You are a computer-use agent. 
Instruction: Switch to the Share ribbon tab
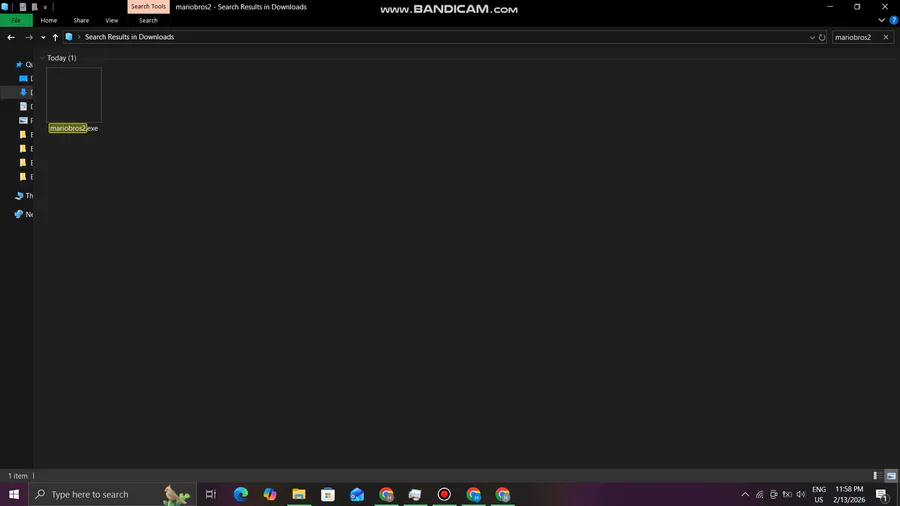81,20
